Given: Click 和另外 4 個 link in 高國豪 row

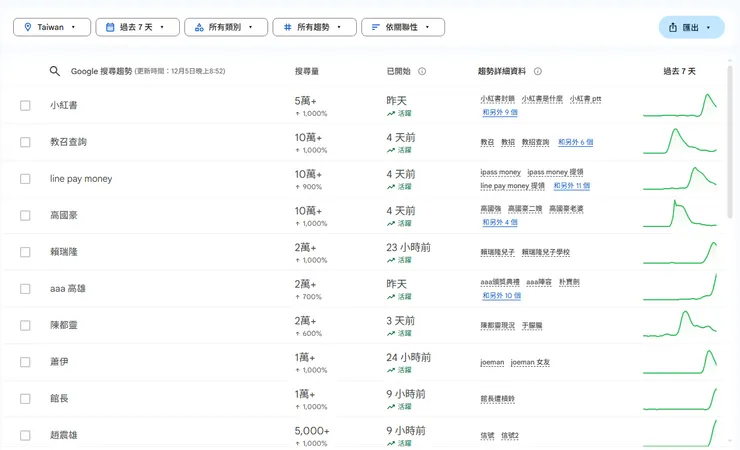Looking at the screenshot, I should point(500,222).
